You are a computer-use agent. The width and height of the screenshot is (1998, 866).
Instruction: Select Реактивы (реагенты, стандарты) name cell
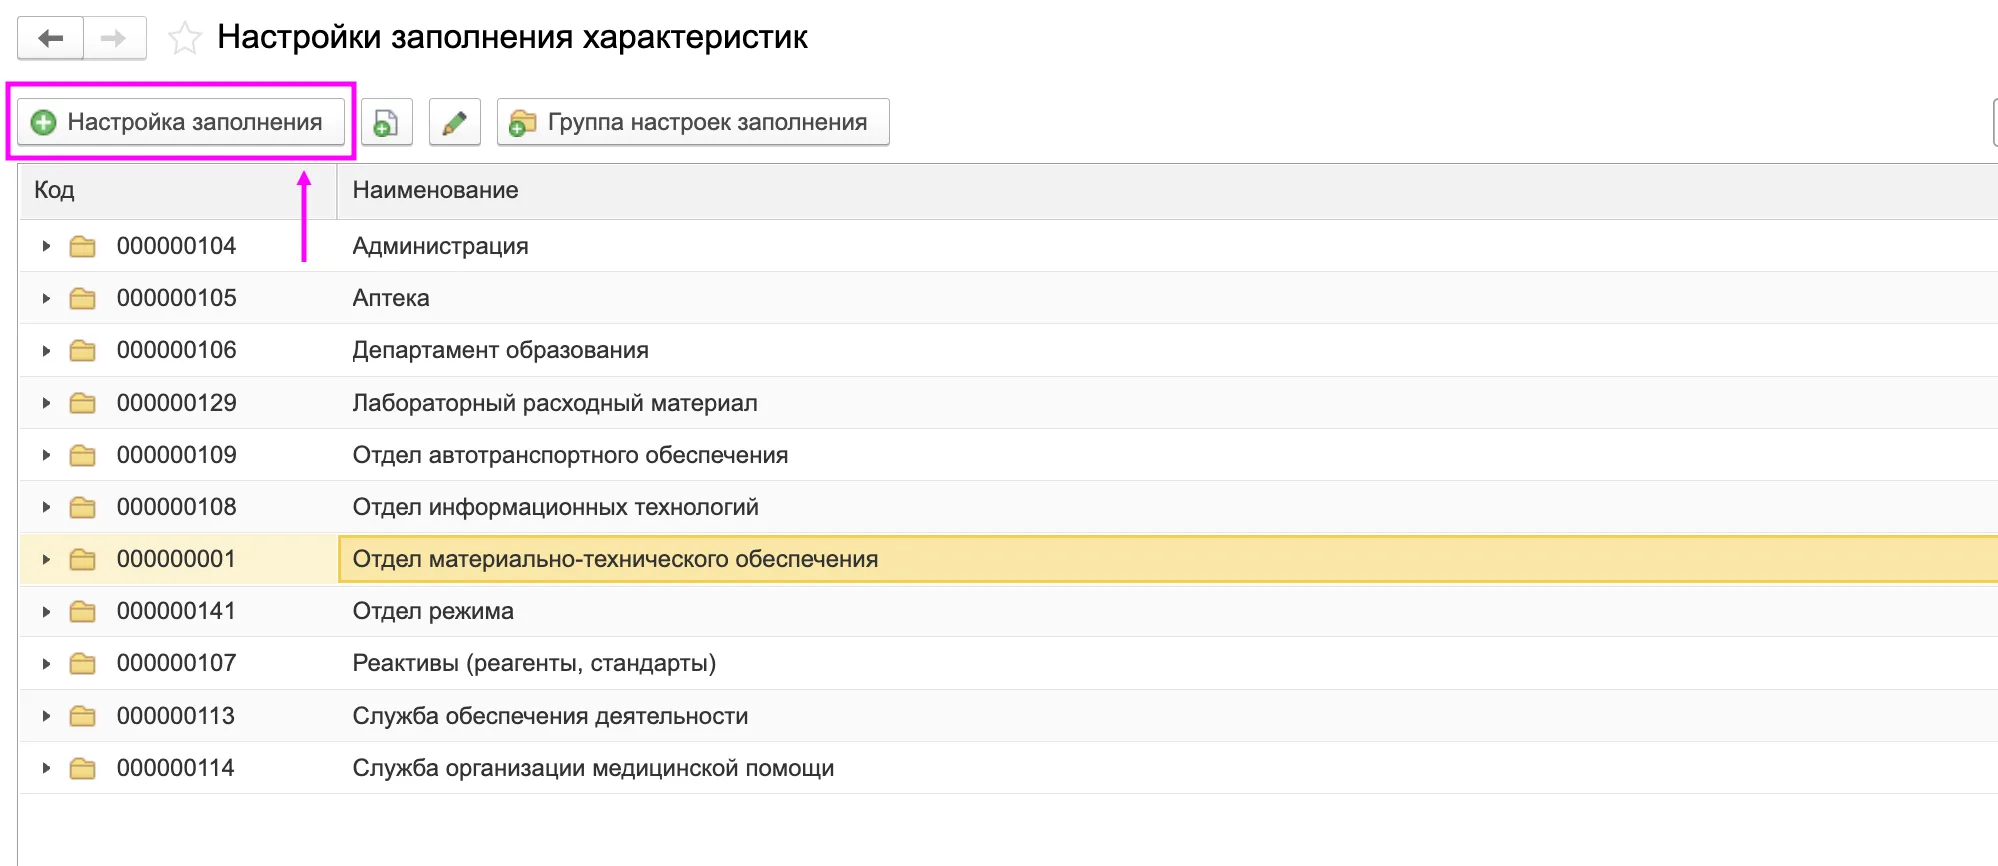[x=1168, y=663]
